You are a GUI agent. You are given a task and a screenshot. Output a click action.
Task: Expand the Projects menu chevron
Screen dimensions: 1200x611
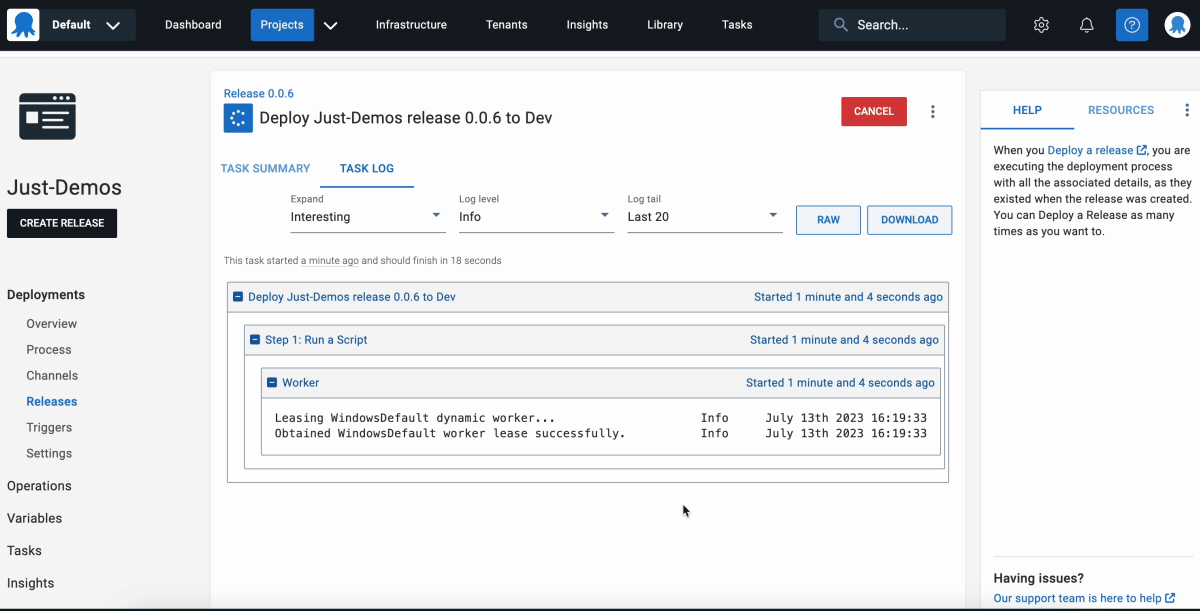pos(330,25)
